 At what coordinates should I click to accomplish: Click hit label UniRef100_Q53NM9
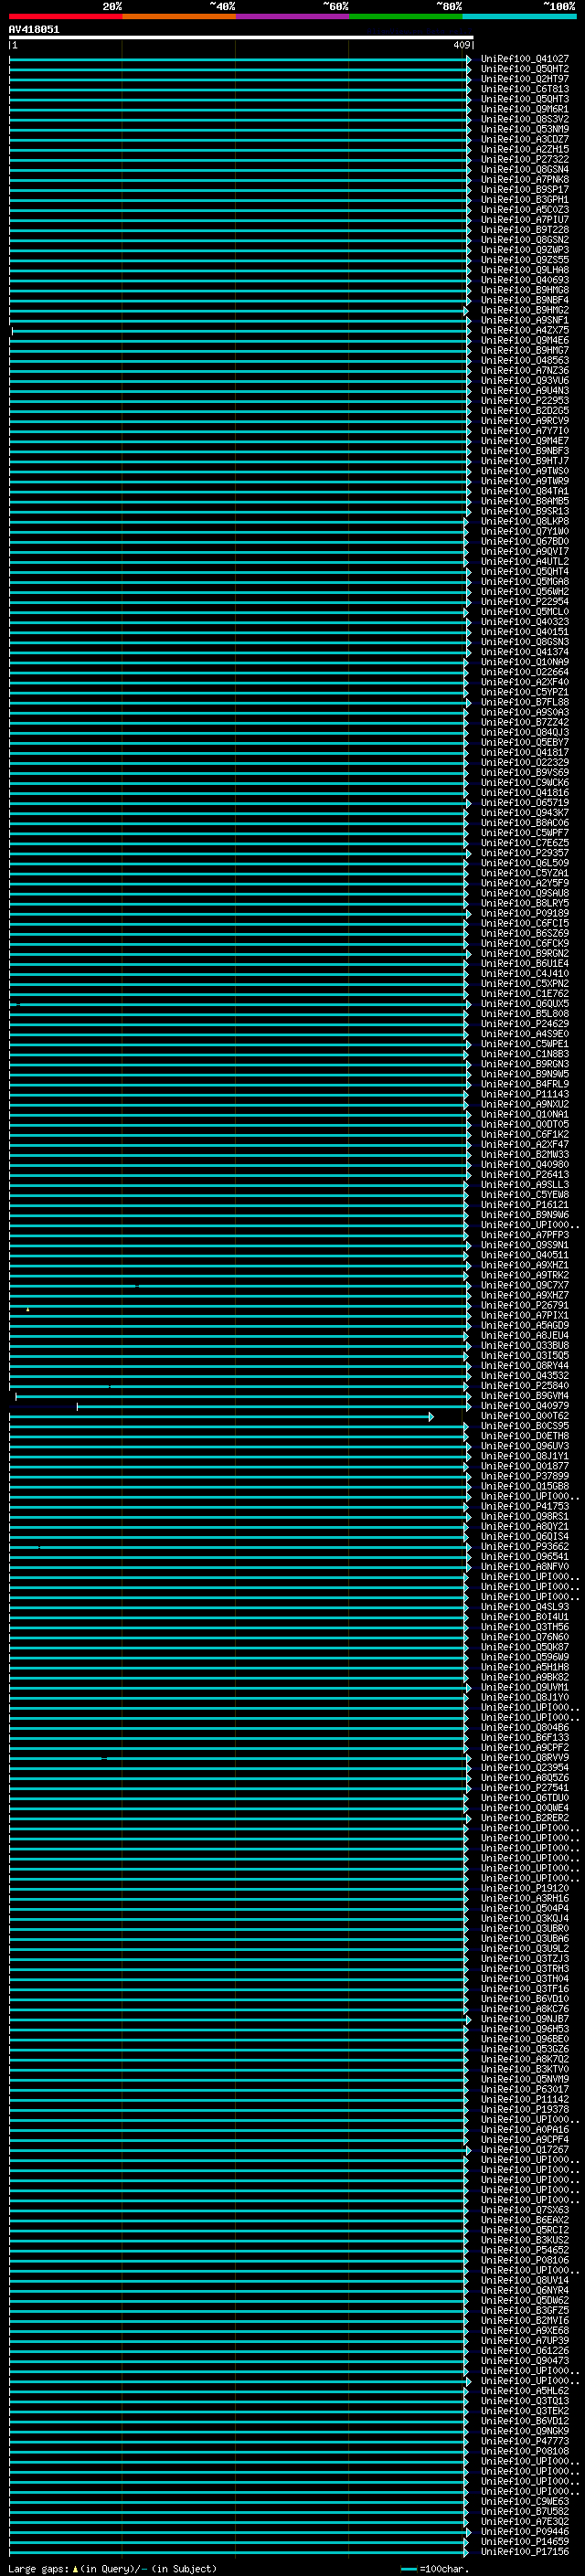tap(524, 129)
